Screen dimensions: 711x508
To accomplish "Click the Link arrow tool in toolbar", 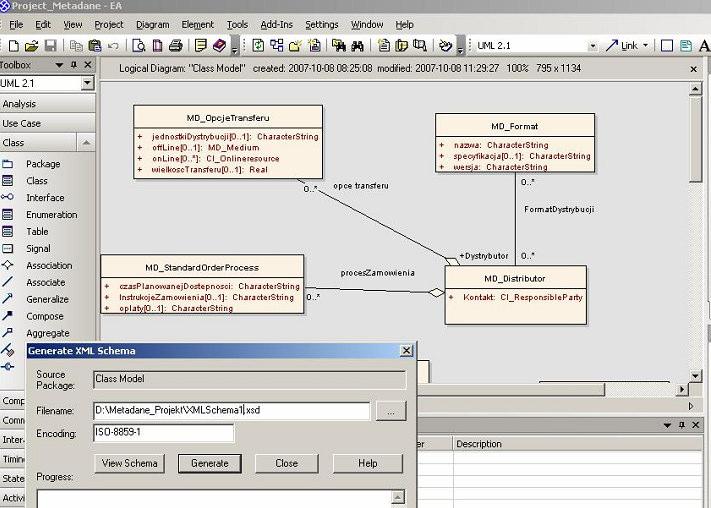I will click(622, 45).
